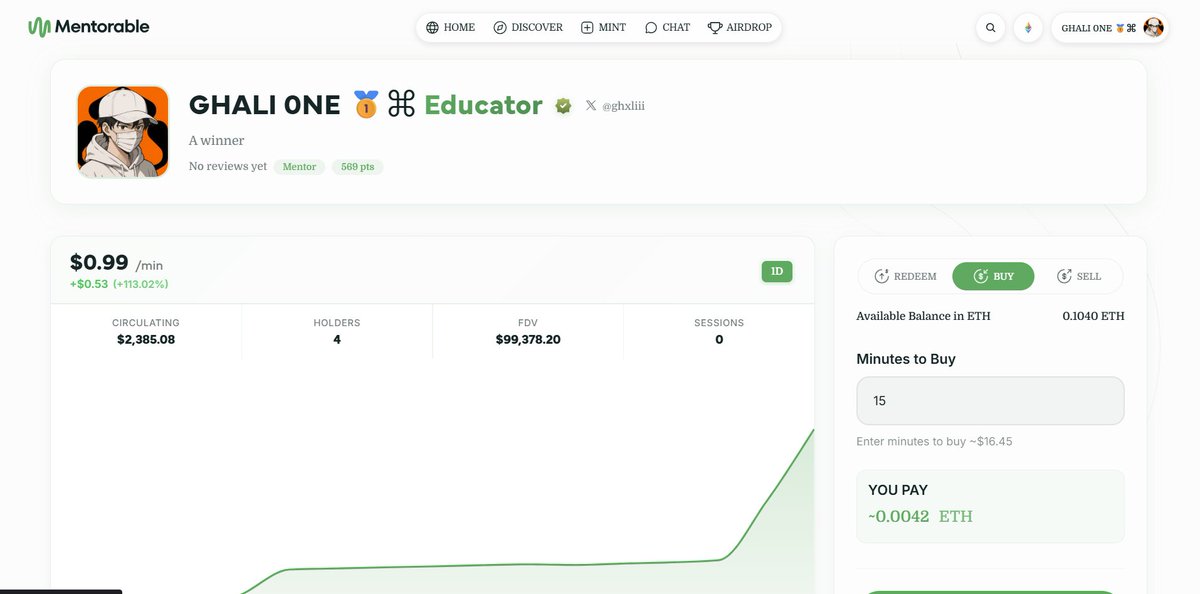Click the FDV $99,378.20 stat

click(x=528, y=331)
